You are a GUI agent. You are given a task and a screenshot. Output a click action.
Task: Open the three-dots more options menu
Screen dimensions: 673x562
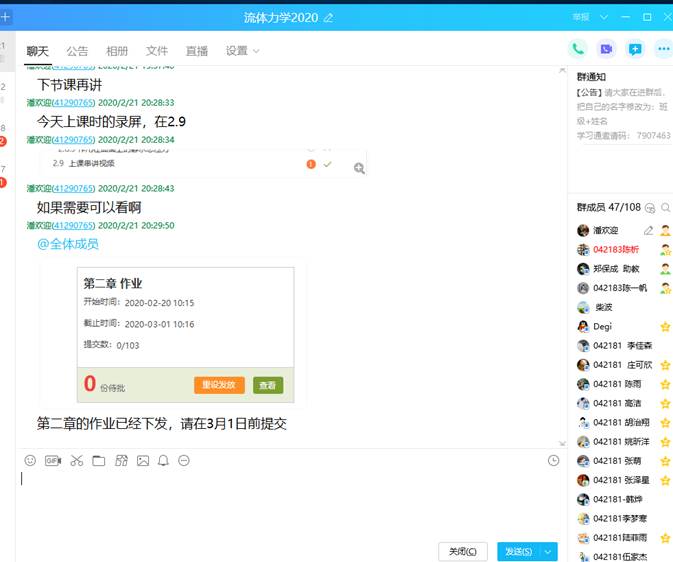[x=662, y=48]
